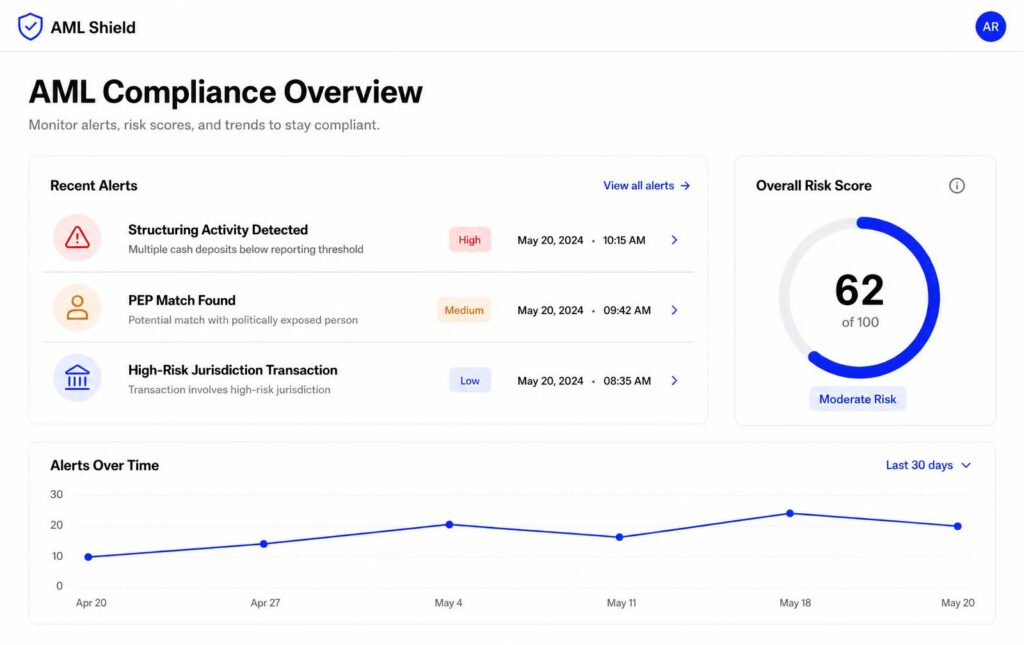
Task: Click the AML Shield logo icon
Action: tap(30, 27)
